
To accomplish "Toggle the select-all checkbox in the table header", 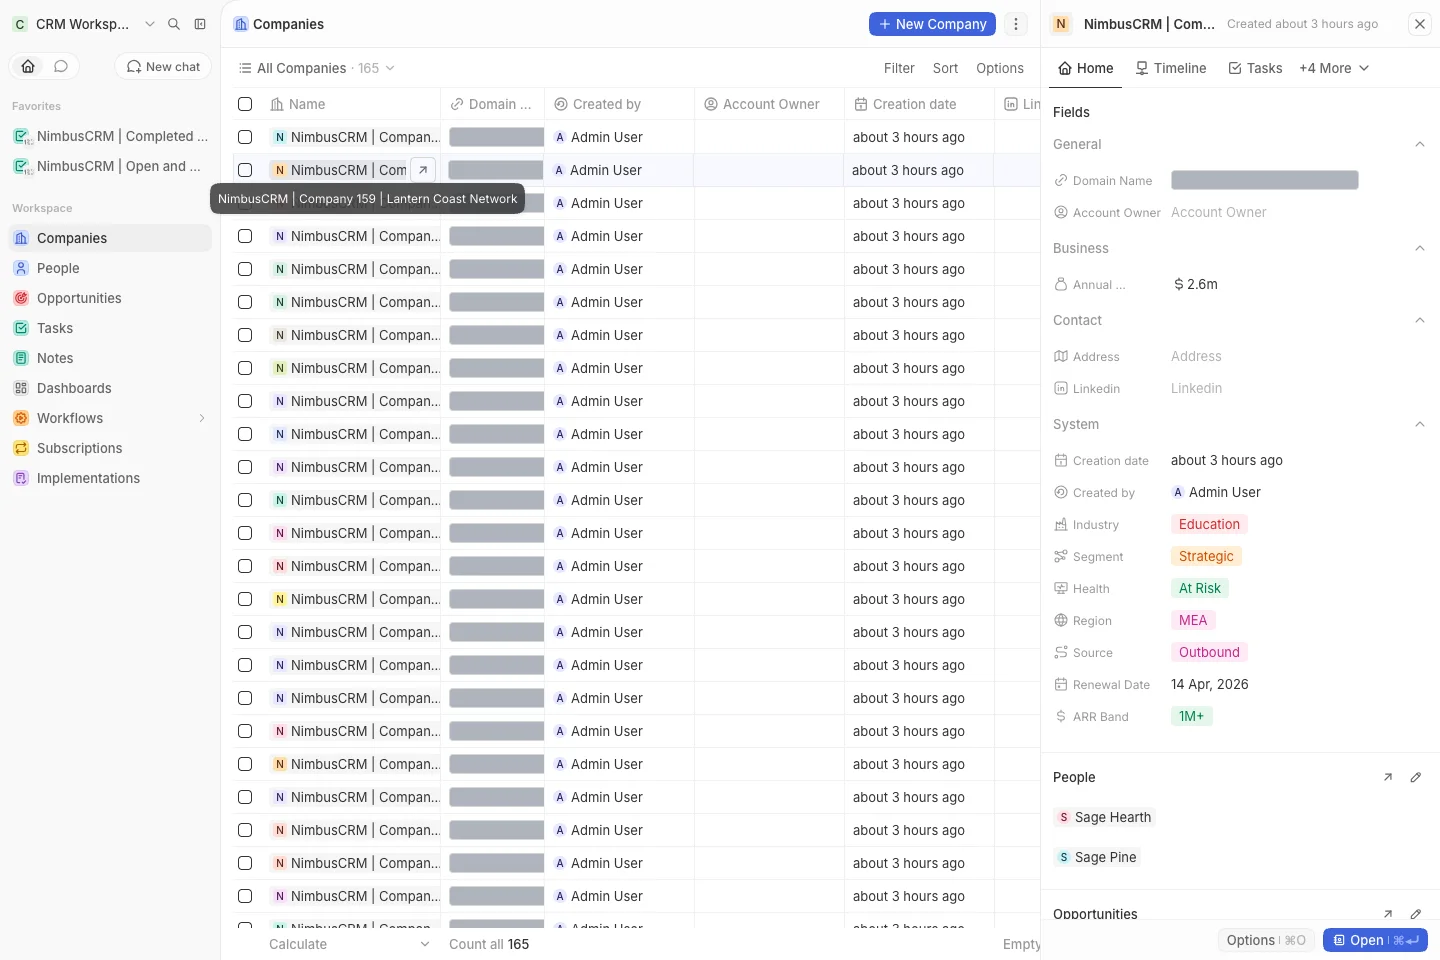I will click(245, 104).
